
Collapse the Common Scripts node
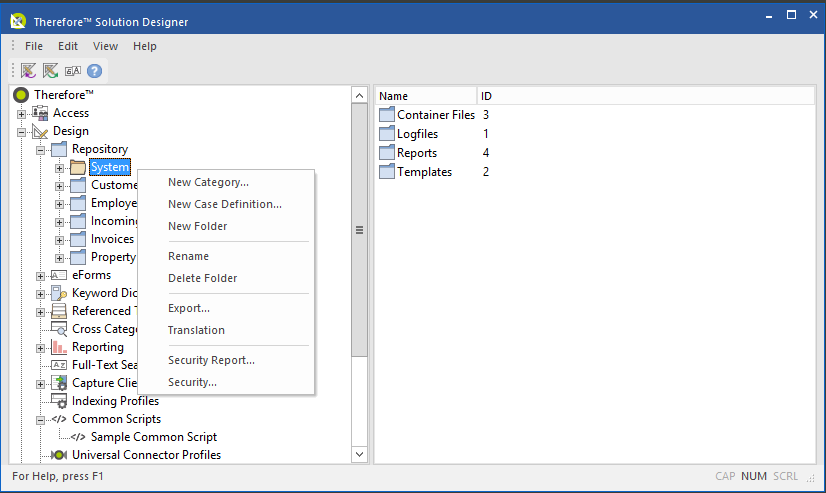point(41,419)
